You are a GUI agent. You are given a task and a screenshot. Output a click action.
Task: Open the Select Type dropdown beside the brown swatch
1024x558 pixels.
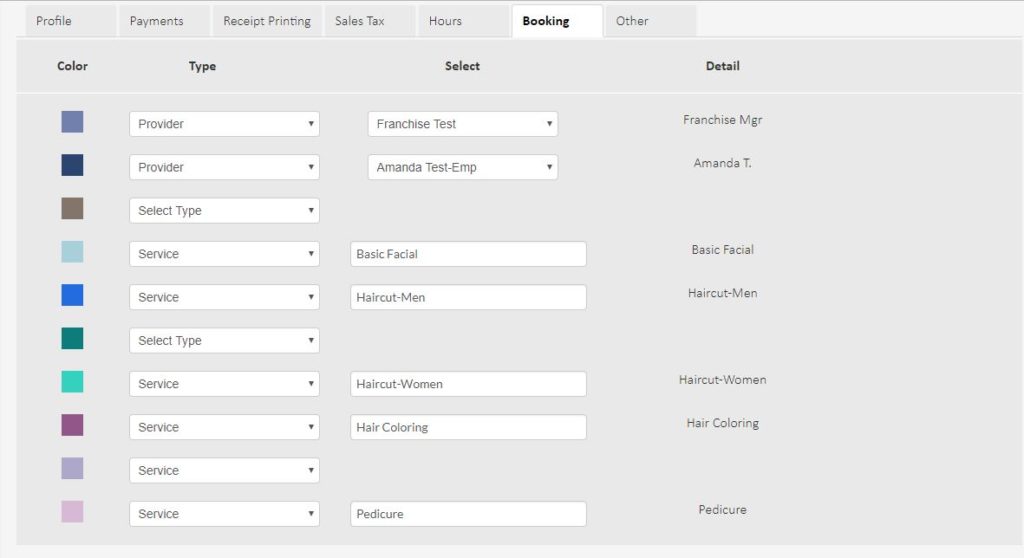[x=224, y=211]
